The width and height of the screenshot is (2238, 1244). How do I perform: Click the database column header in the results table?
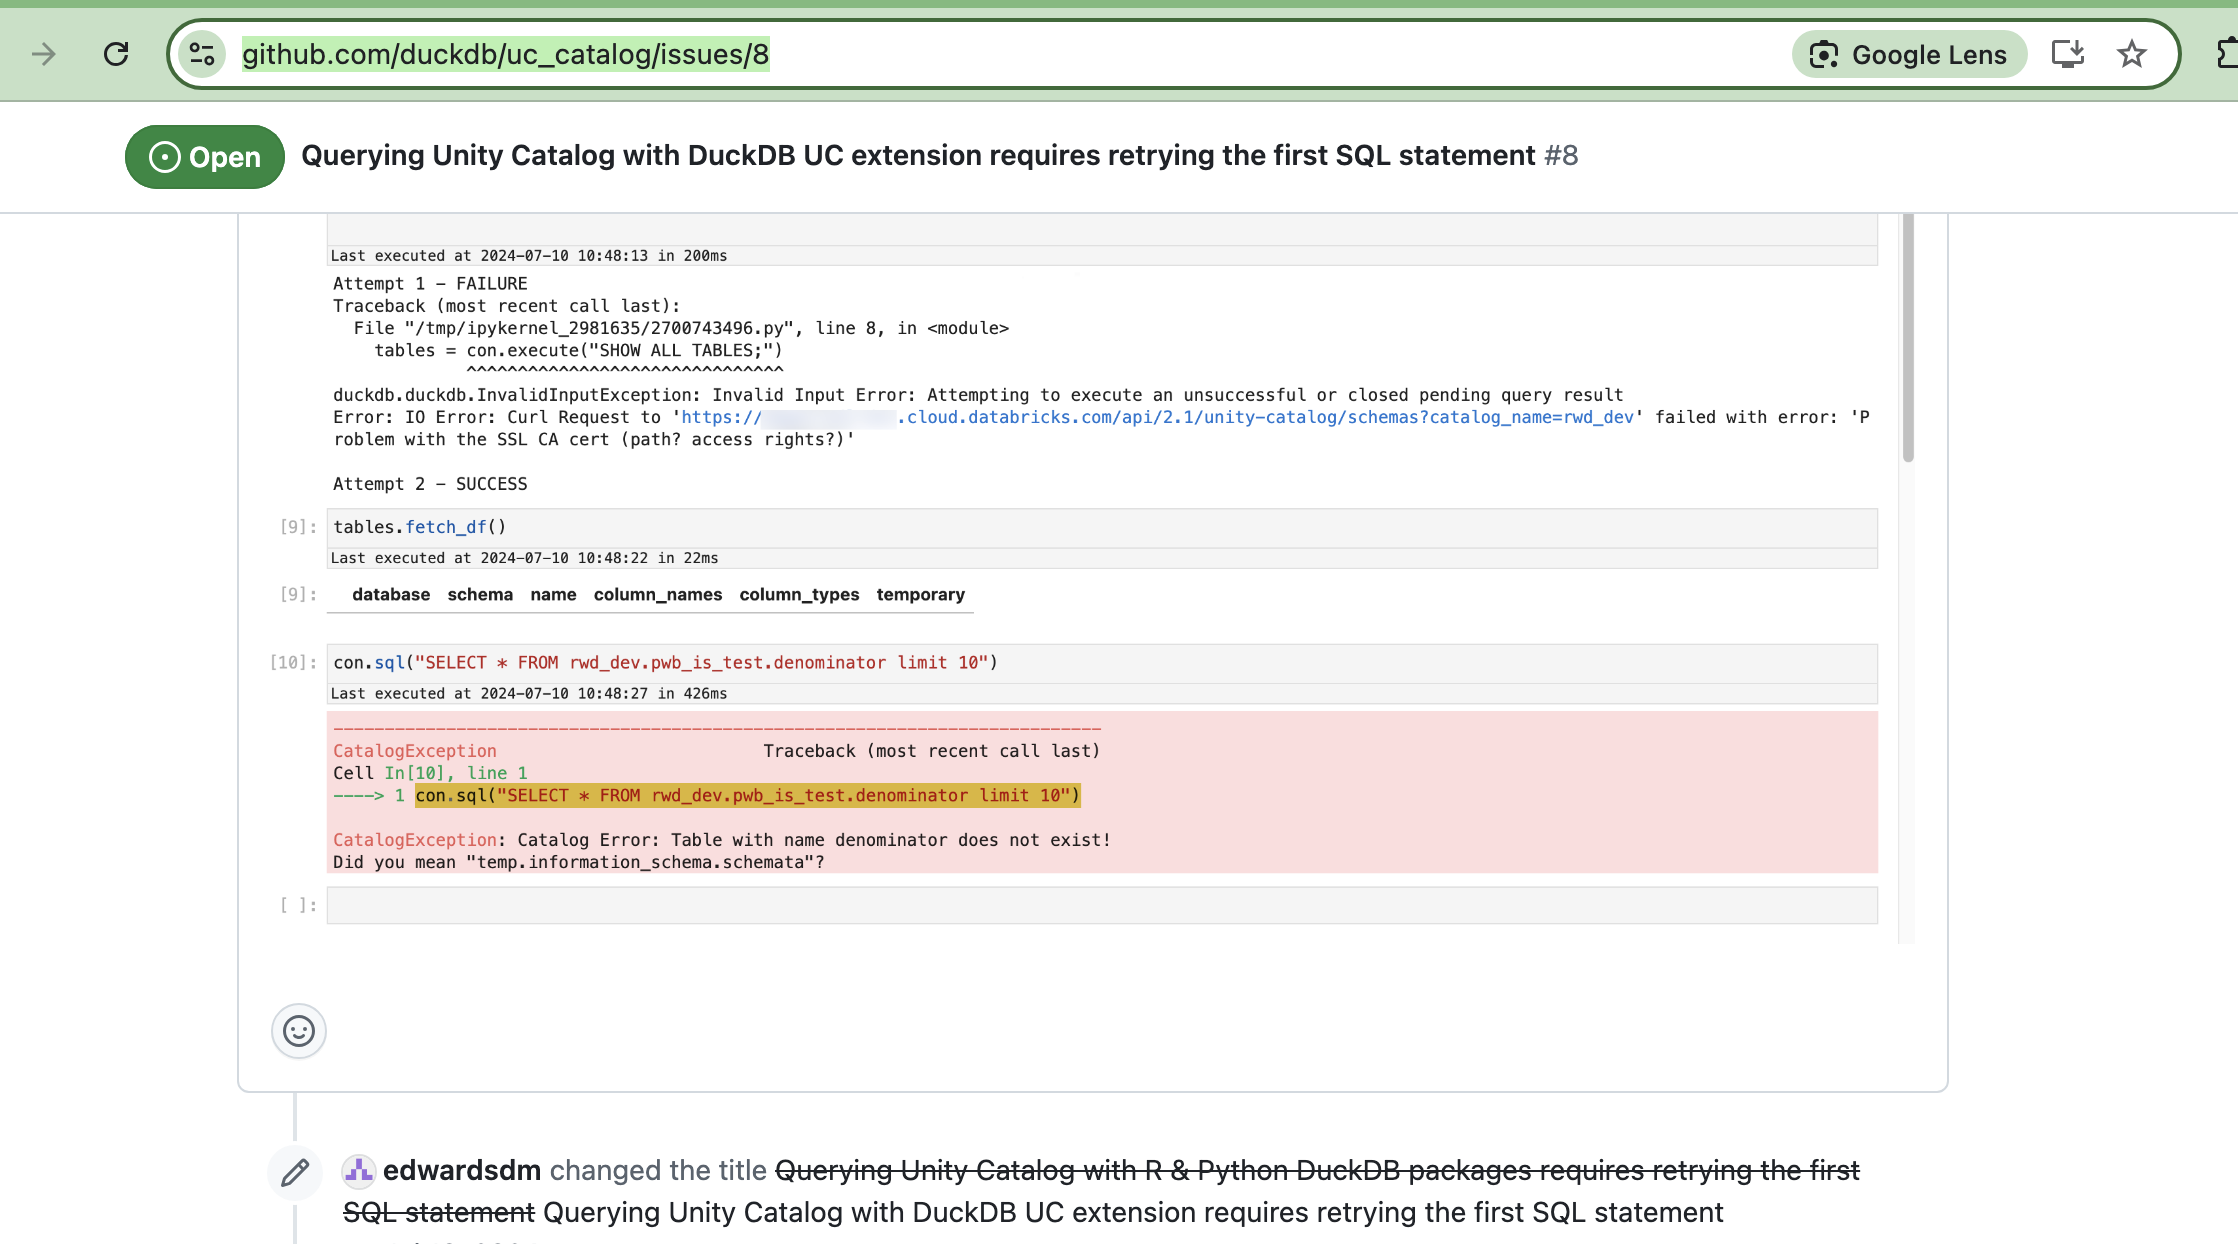click(390, 594)
